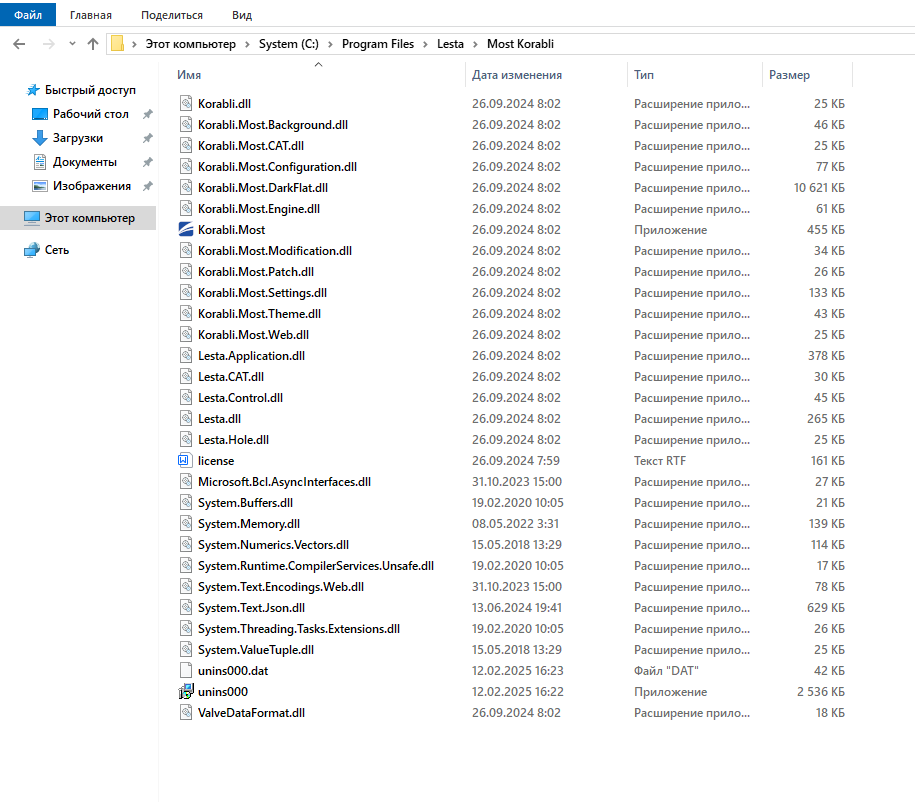This screenshot has width=915, height=802.
Task: Select the license RTF file icon
Action: tap(183, 460)
